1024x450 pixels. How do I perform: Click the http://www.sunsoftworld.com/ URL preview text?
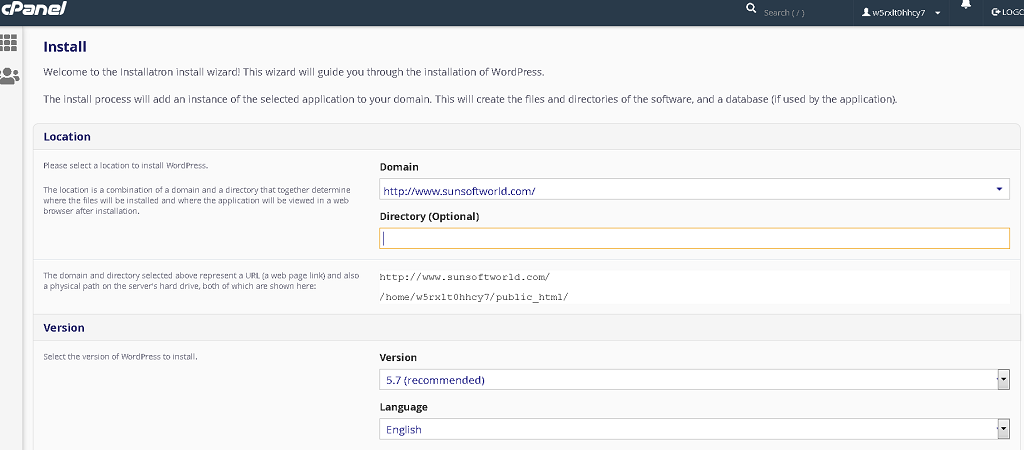pos(464,277)
